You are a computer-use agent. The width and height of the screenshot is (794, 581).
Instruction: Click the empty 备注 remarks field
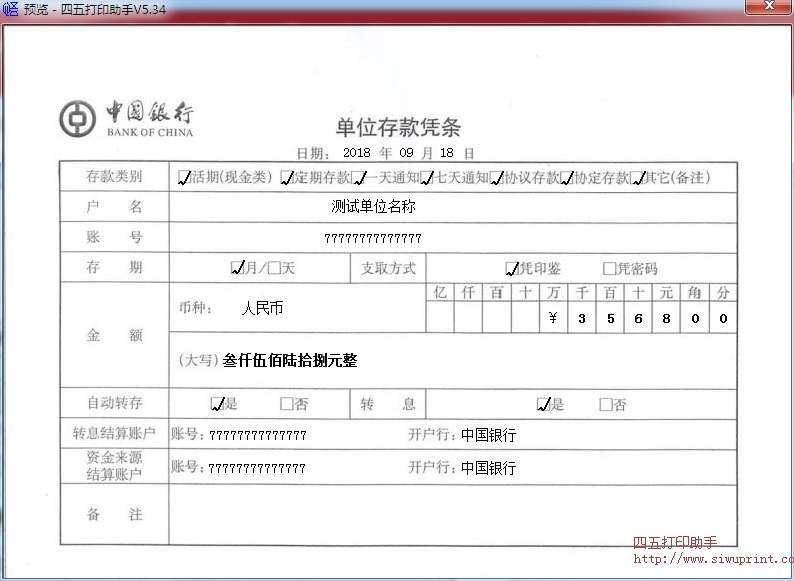point(453,515)
